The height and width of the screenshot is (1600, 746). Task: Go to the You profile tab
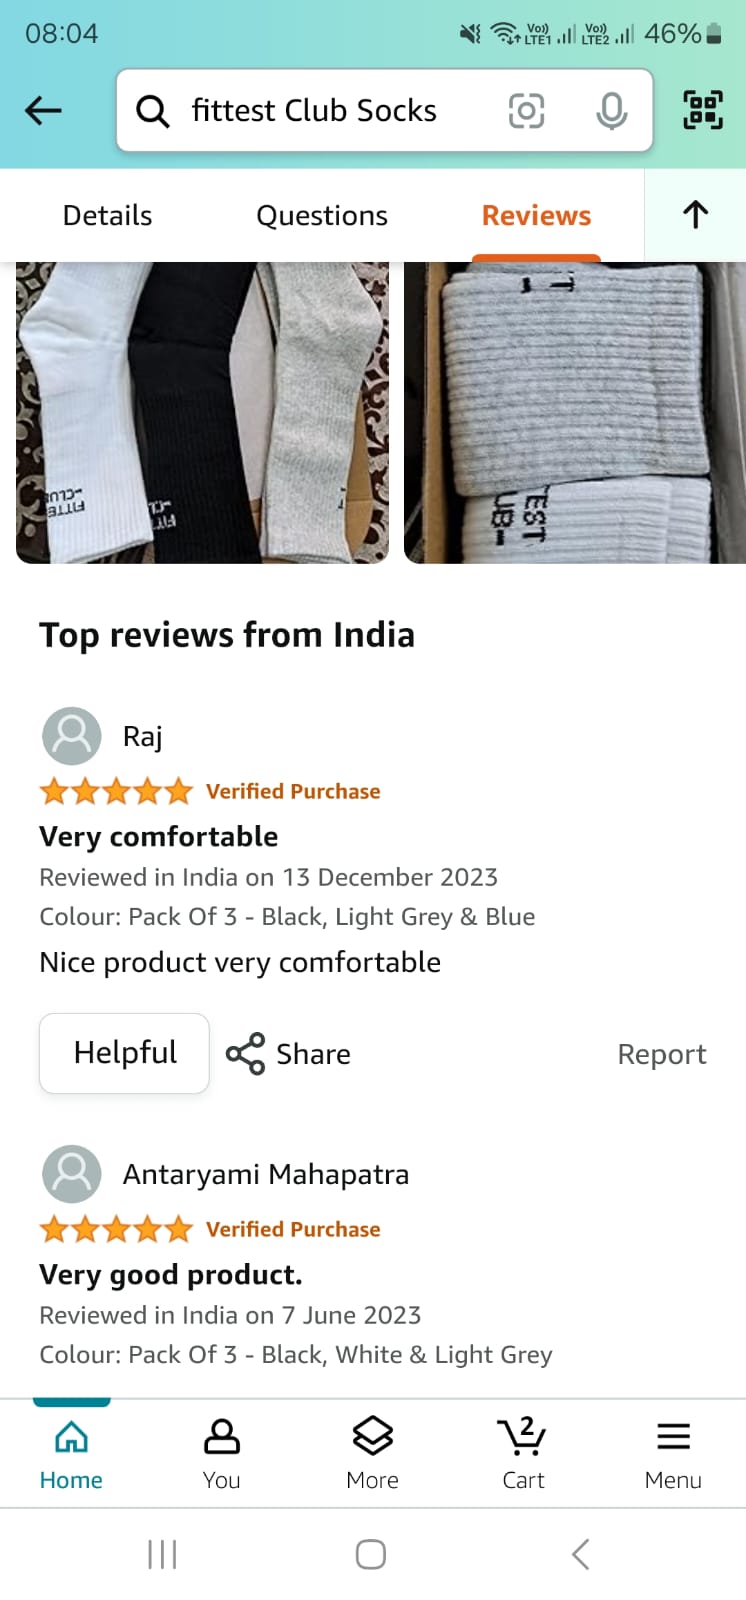[x=221, y=1453]
